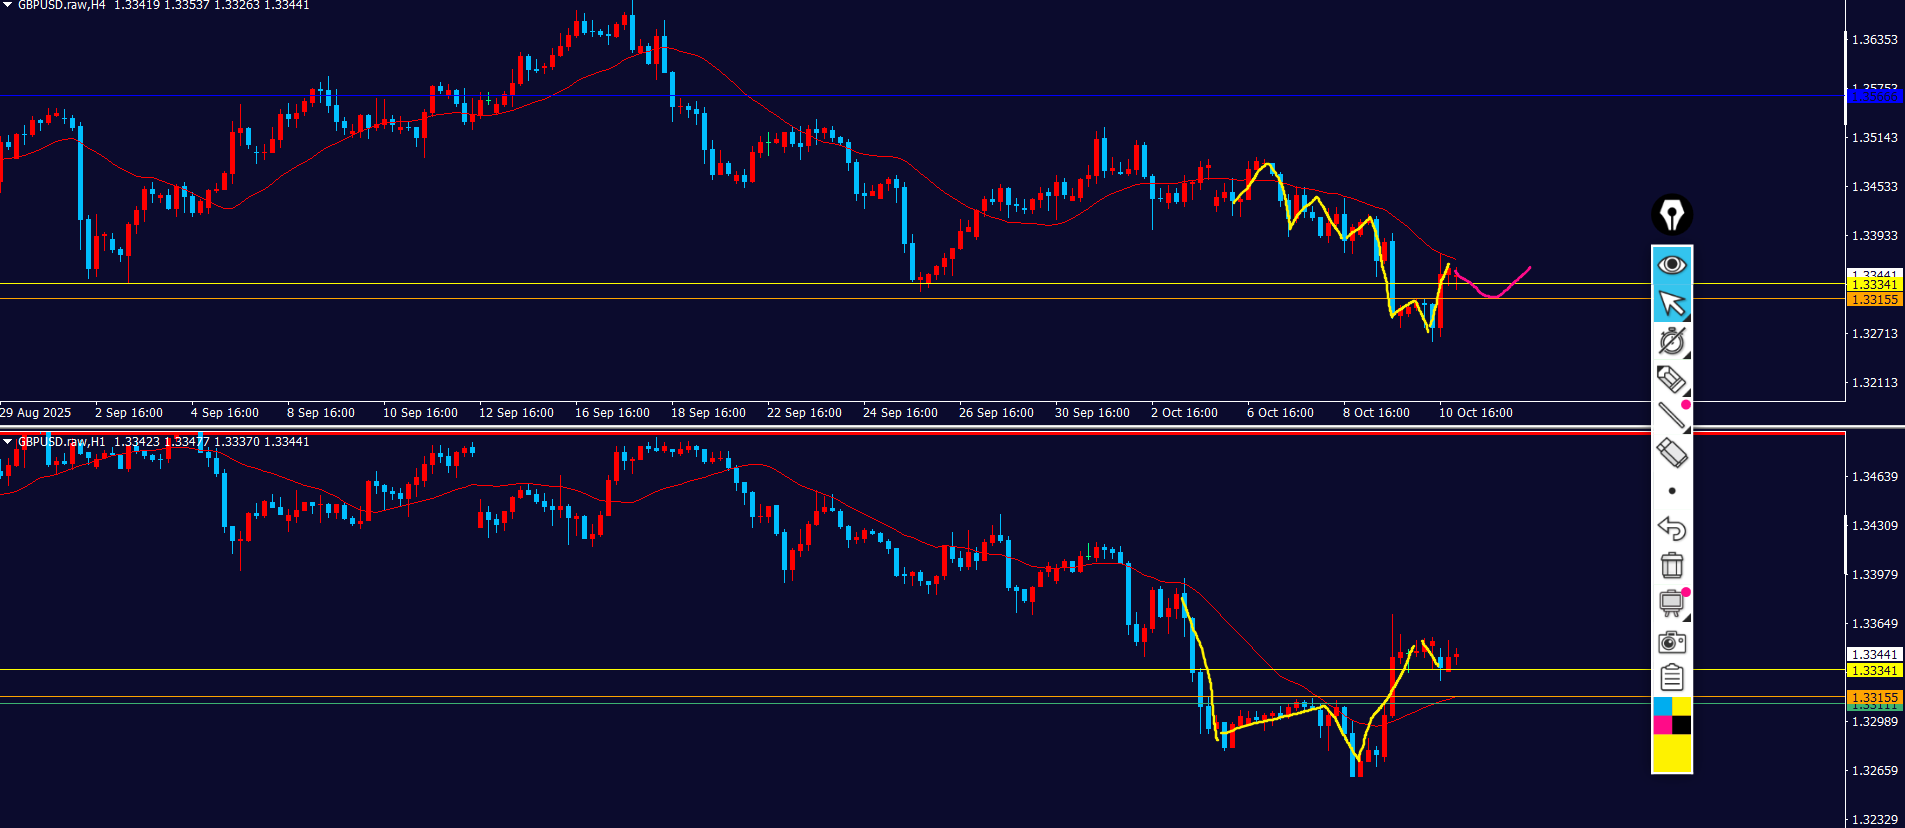Take a screenshot with the camera icon
Viewport: 1905px width, 828px height.
click(1671, 641)
